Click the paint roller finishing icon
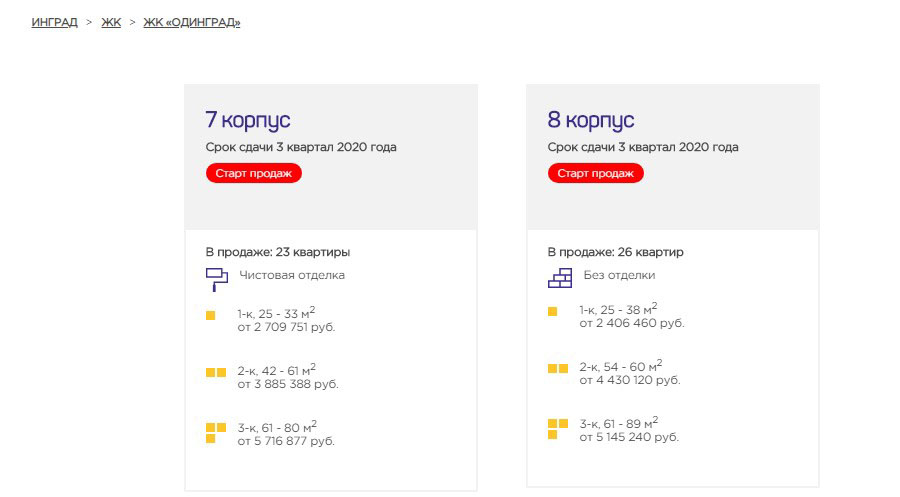The width and height of the screenshot is (900, 497). point(217,279)
